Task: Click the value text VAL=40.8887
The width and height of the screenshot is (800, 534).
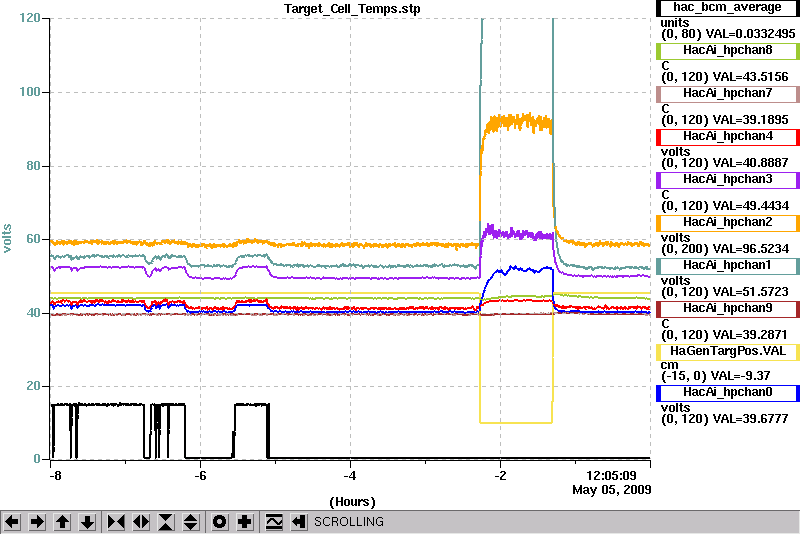Action: [751, 163]
